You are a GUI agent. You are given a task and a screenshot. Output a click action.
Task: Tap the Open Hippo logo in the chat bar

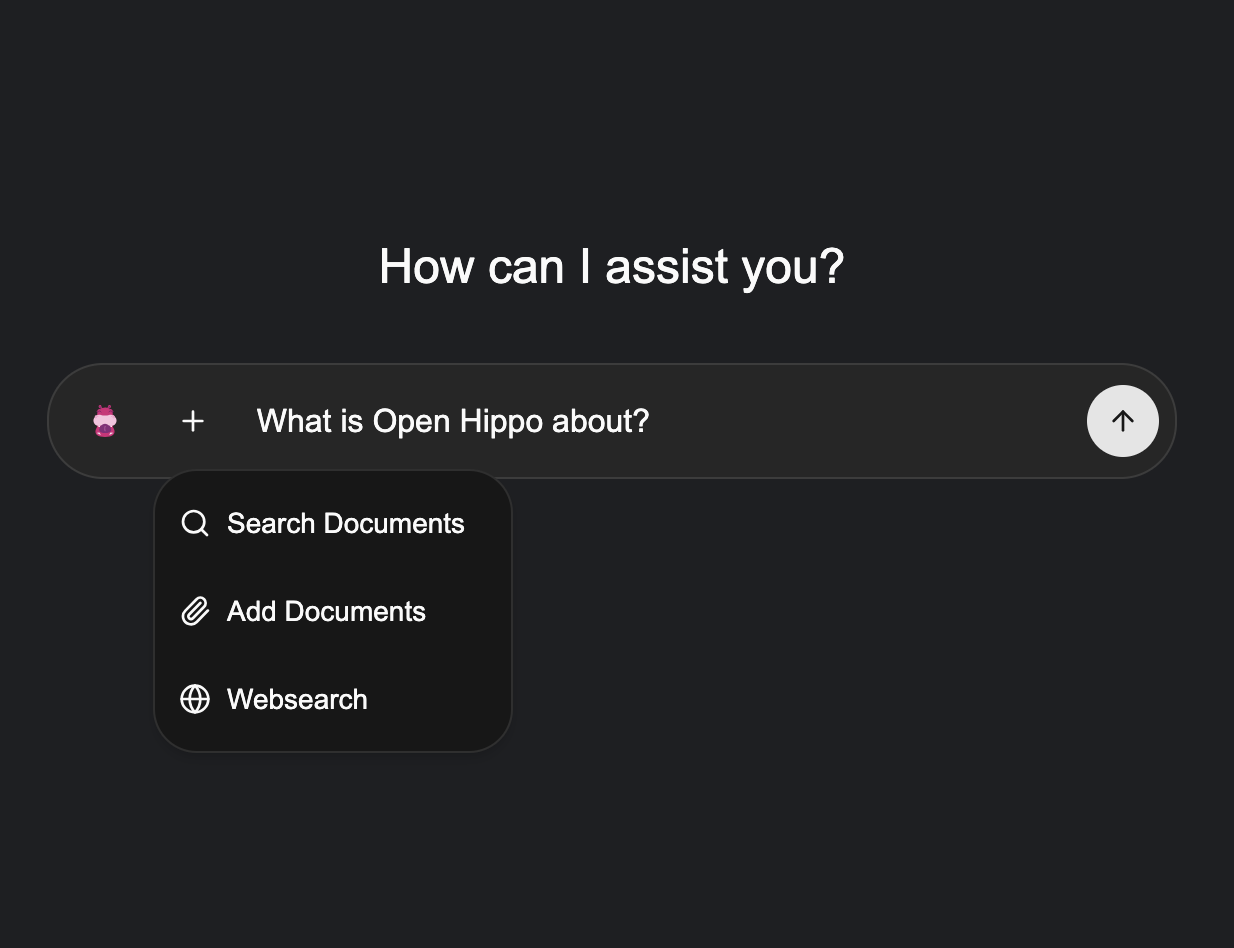pyautogui.click(x=105, y=421)
